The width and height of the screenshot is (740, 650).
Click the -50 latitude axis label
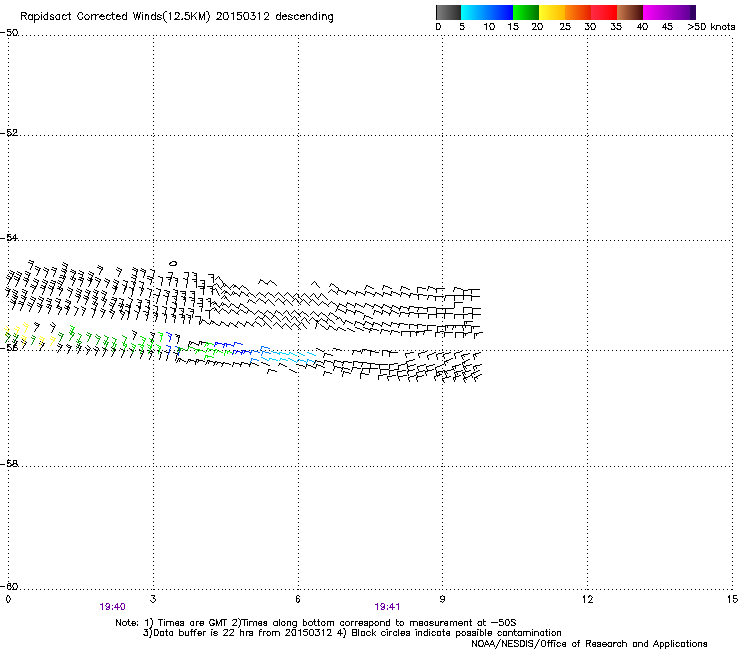coord(9,33)
